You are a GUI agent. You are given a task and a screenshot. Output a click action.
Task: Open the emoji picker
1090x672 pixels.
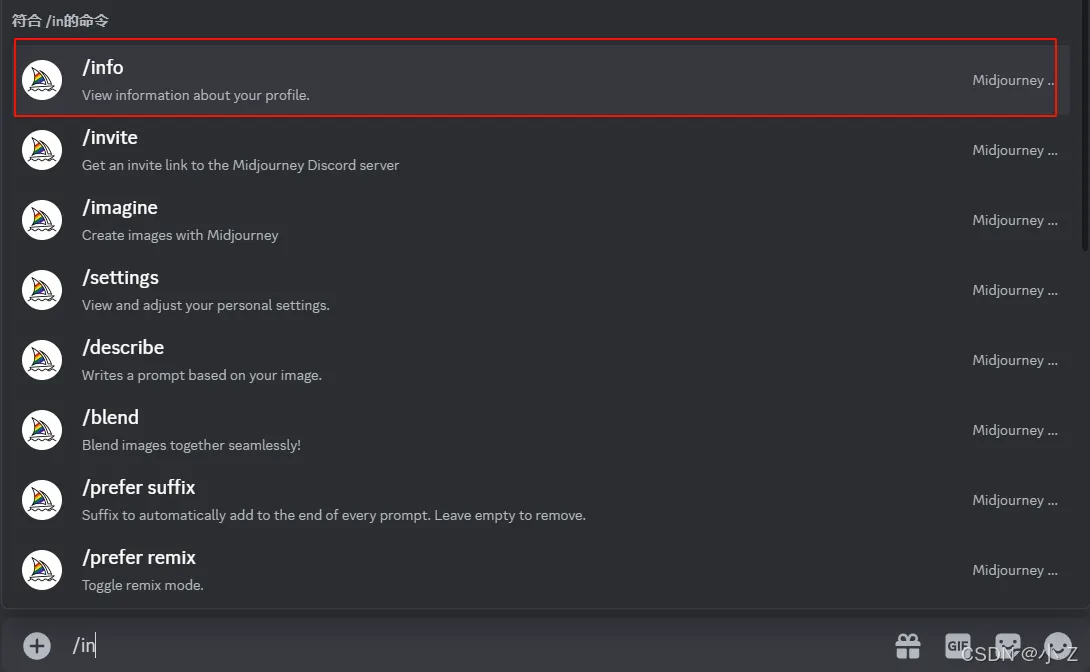click(x=1057, y=646)
